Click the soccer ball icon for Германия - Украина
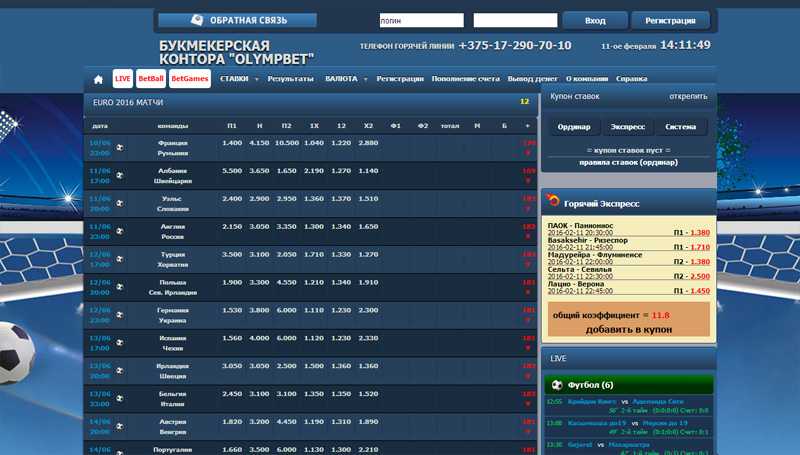 point(119,315)
